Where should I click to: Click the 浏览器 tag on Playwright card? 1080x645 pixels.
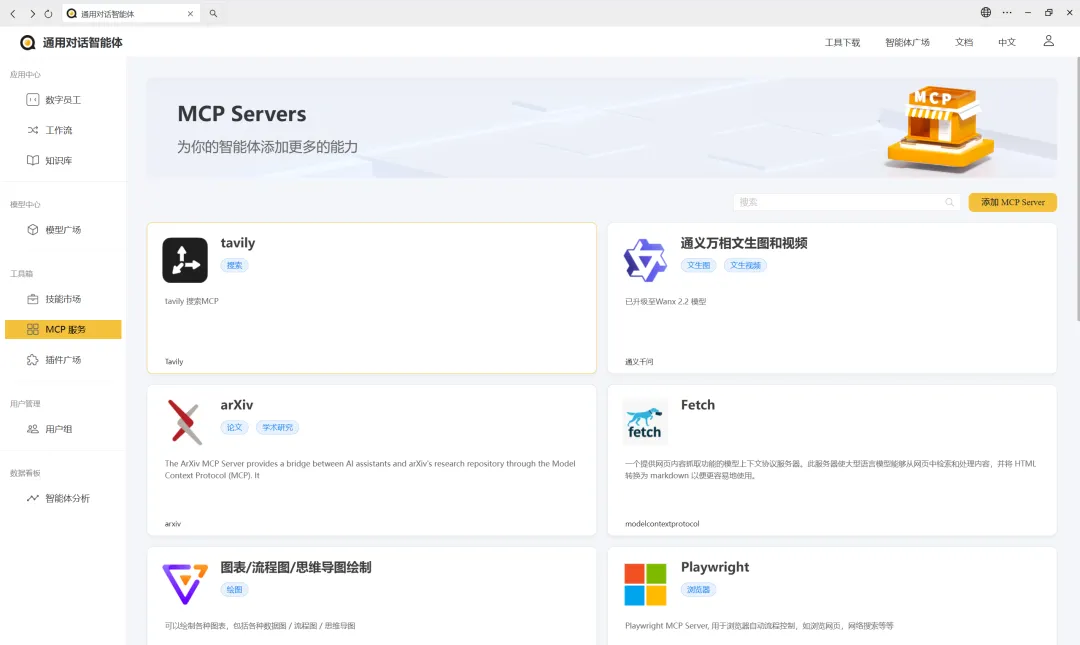(x=698, y=589)
